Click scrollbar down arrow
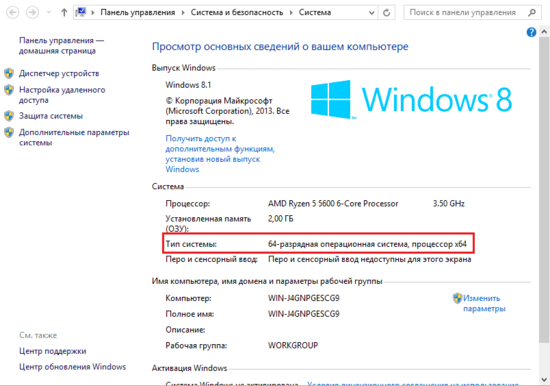The height and width of the screenshot is (386, 550). tap(544, 379)
